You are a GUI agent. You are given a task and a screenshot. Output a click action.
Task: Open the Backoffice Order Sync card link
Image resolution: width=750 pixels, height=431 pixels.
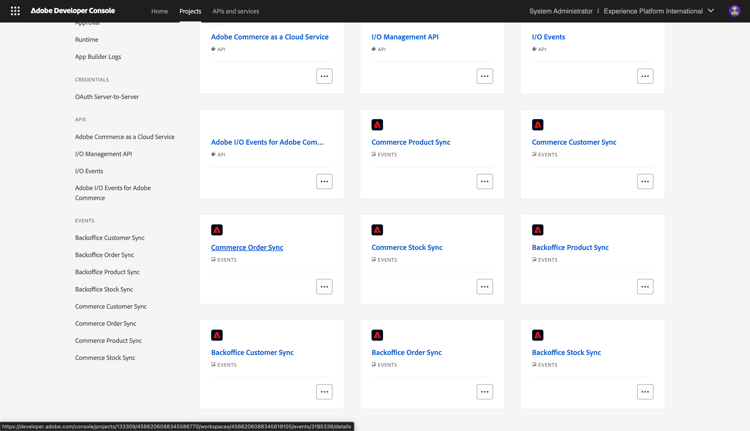pos(407,353)
